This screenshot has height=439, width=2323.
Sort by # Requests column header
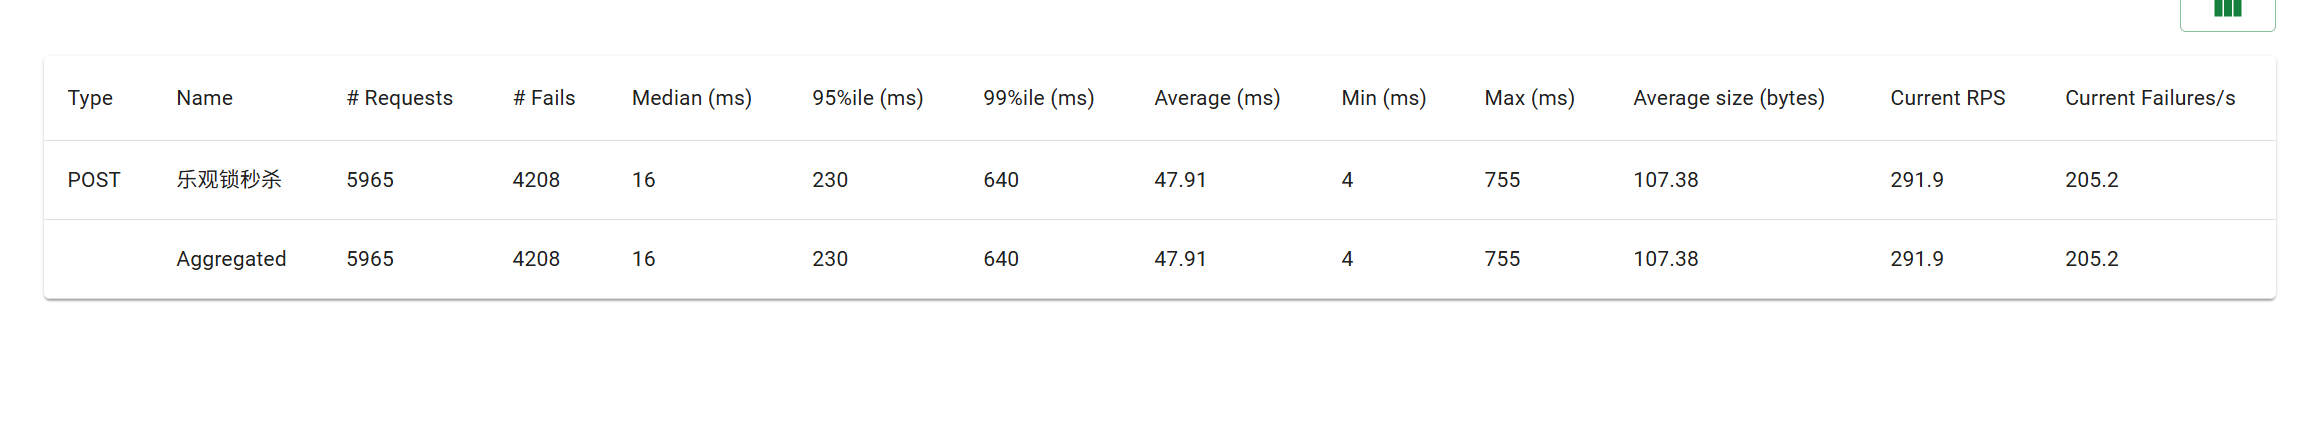400,98
